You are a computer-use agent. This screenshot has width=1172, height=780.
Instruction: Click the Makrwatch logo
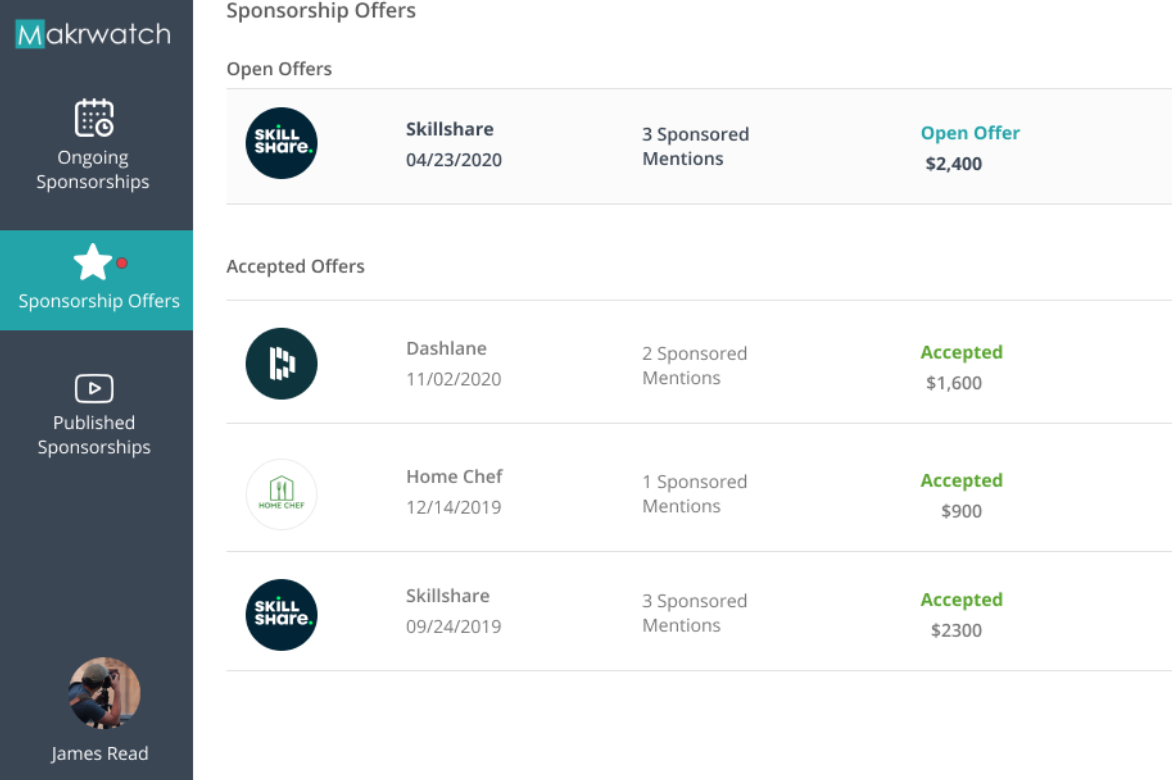coord(92,33)
